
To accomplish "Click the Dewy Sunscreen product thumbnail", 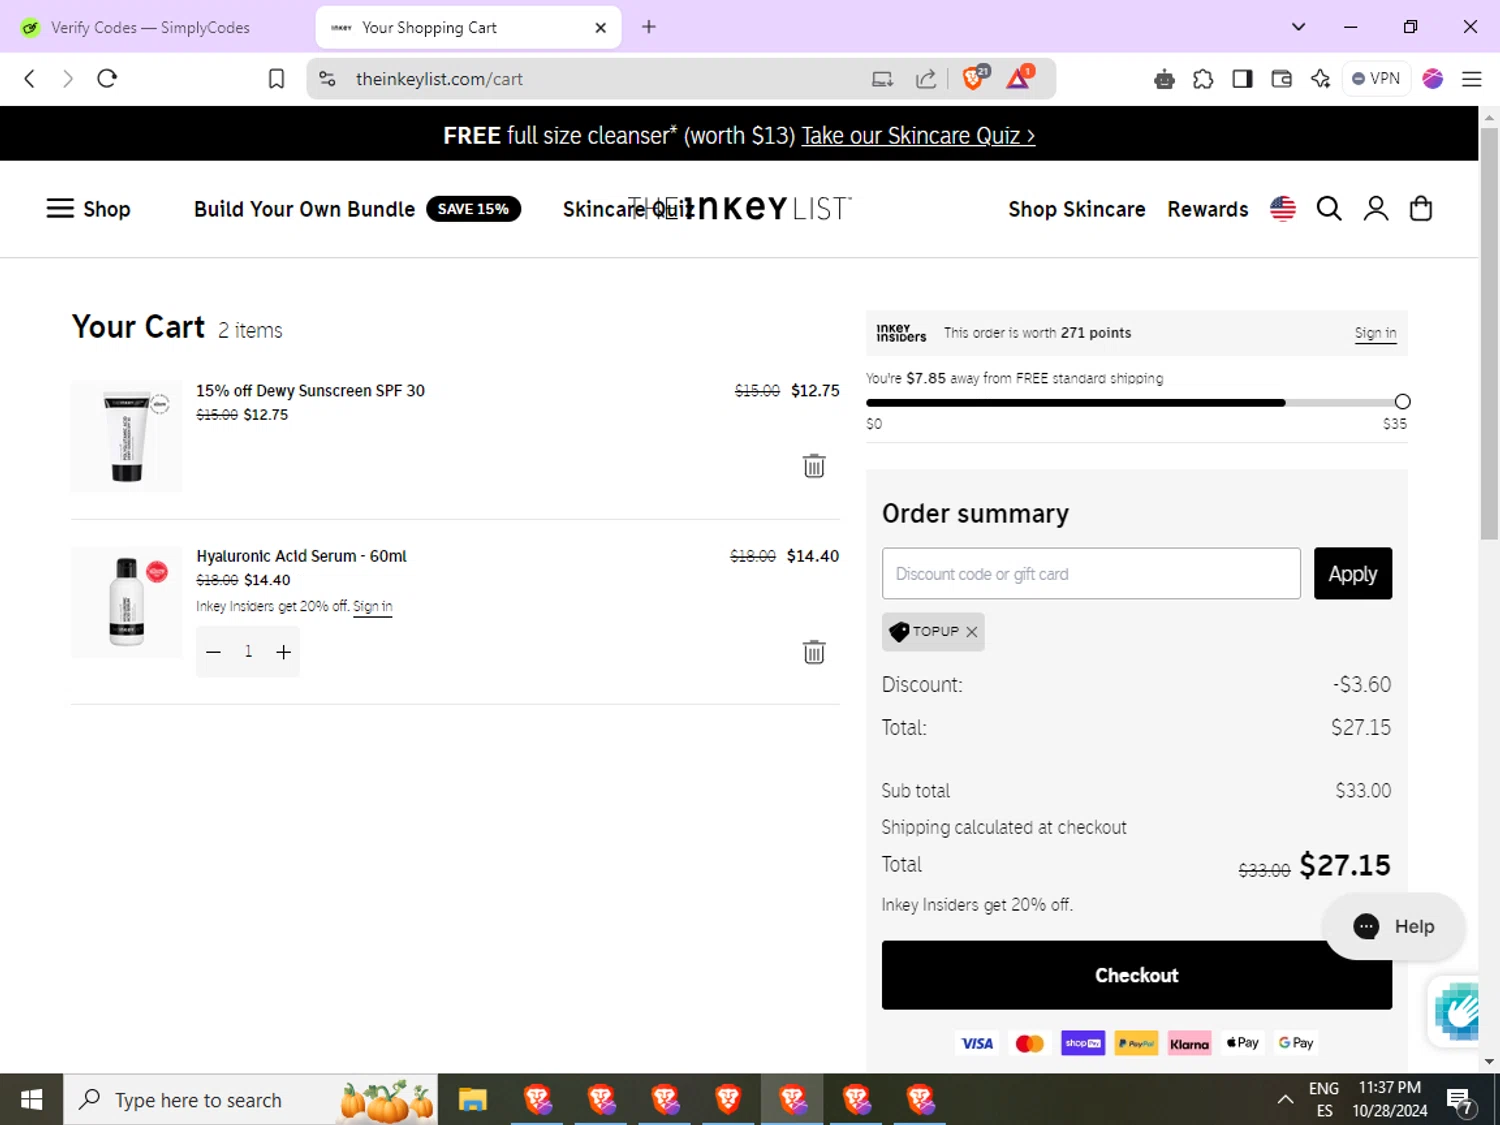I will coord(126,436).
